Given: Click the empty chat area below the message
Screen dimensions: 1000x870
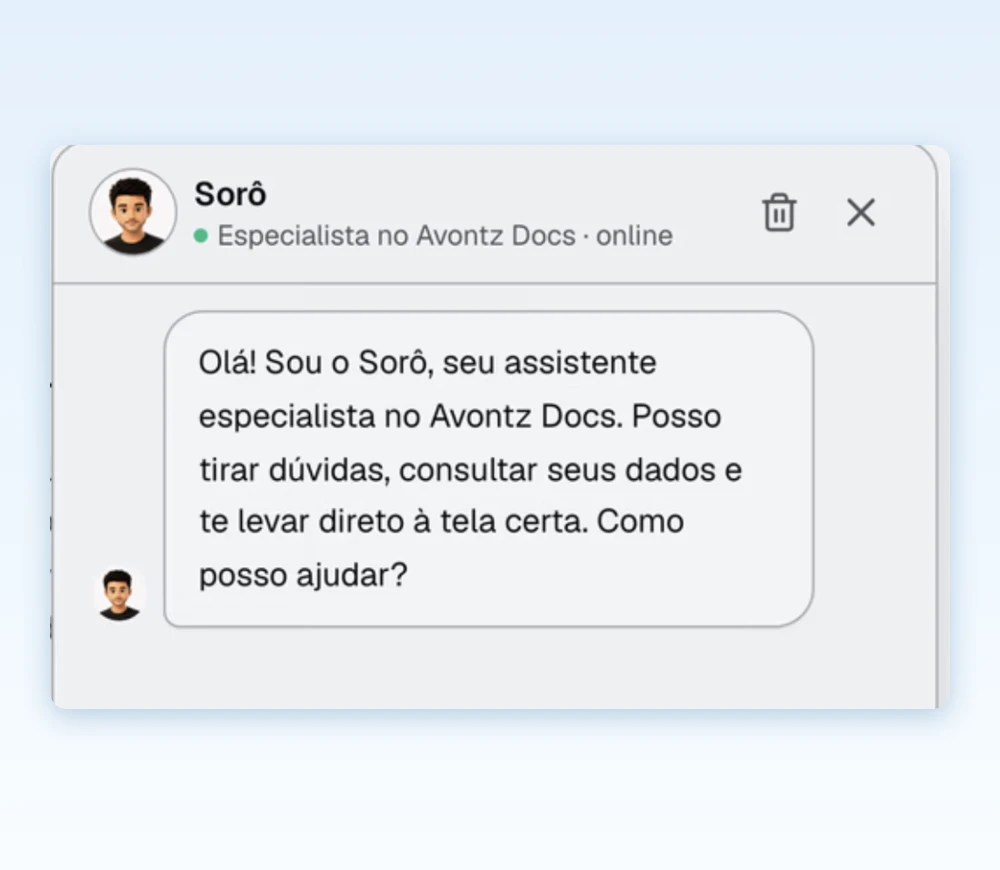Looking at the screenshot, I should click(494, 668).
